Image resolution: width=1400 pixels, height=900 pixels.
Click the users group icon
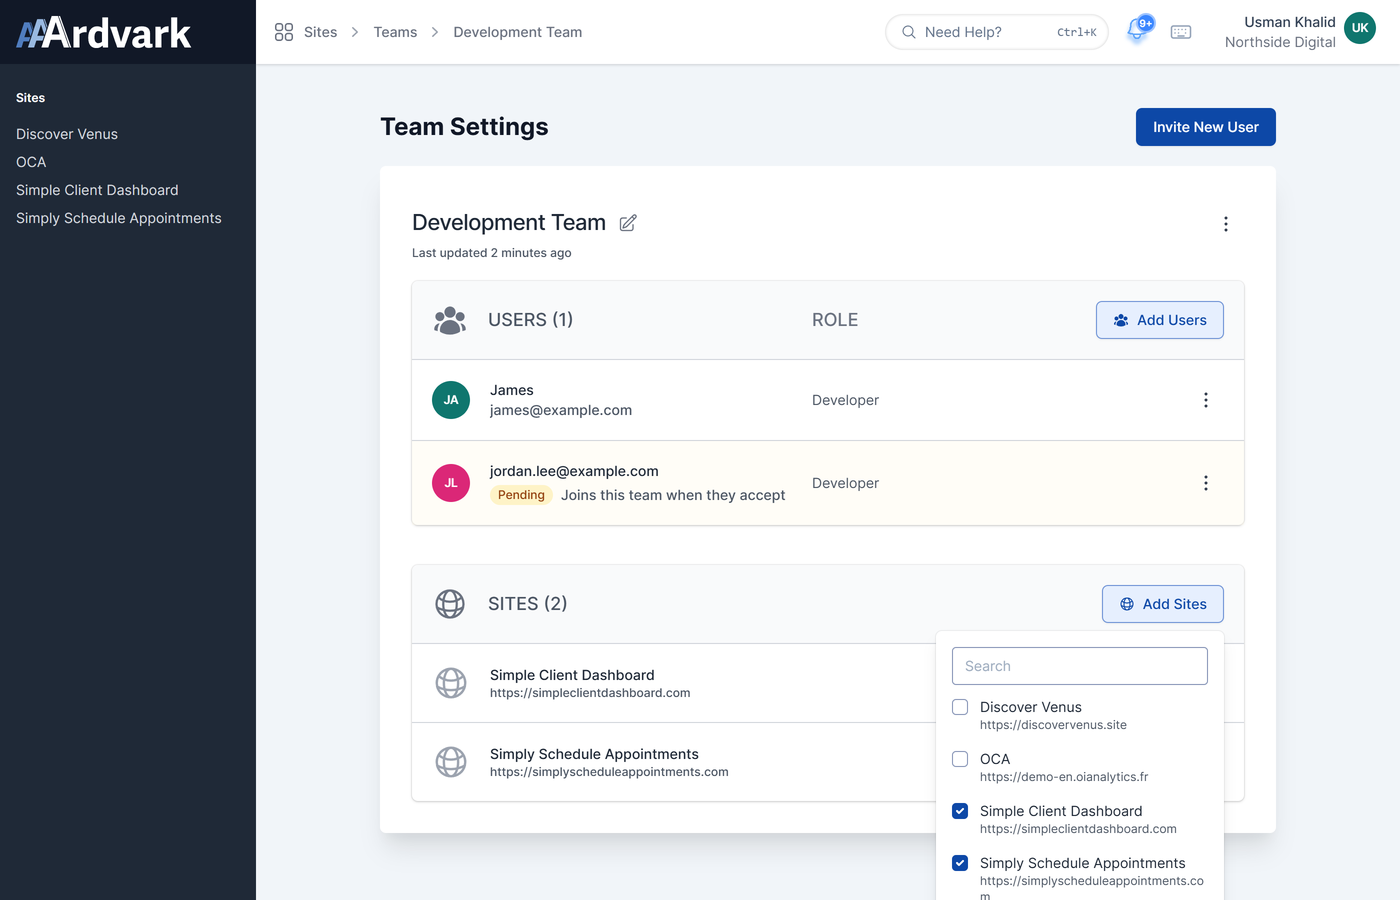pos(450,320)
